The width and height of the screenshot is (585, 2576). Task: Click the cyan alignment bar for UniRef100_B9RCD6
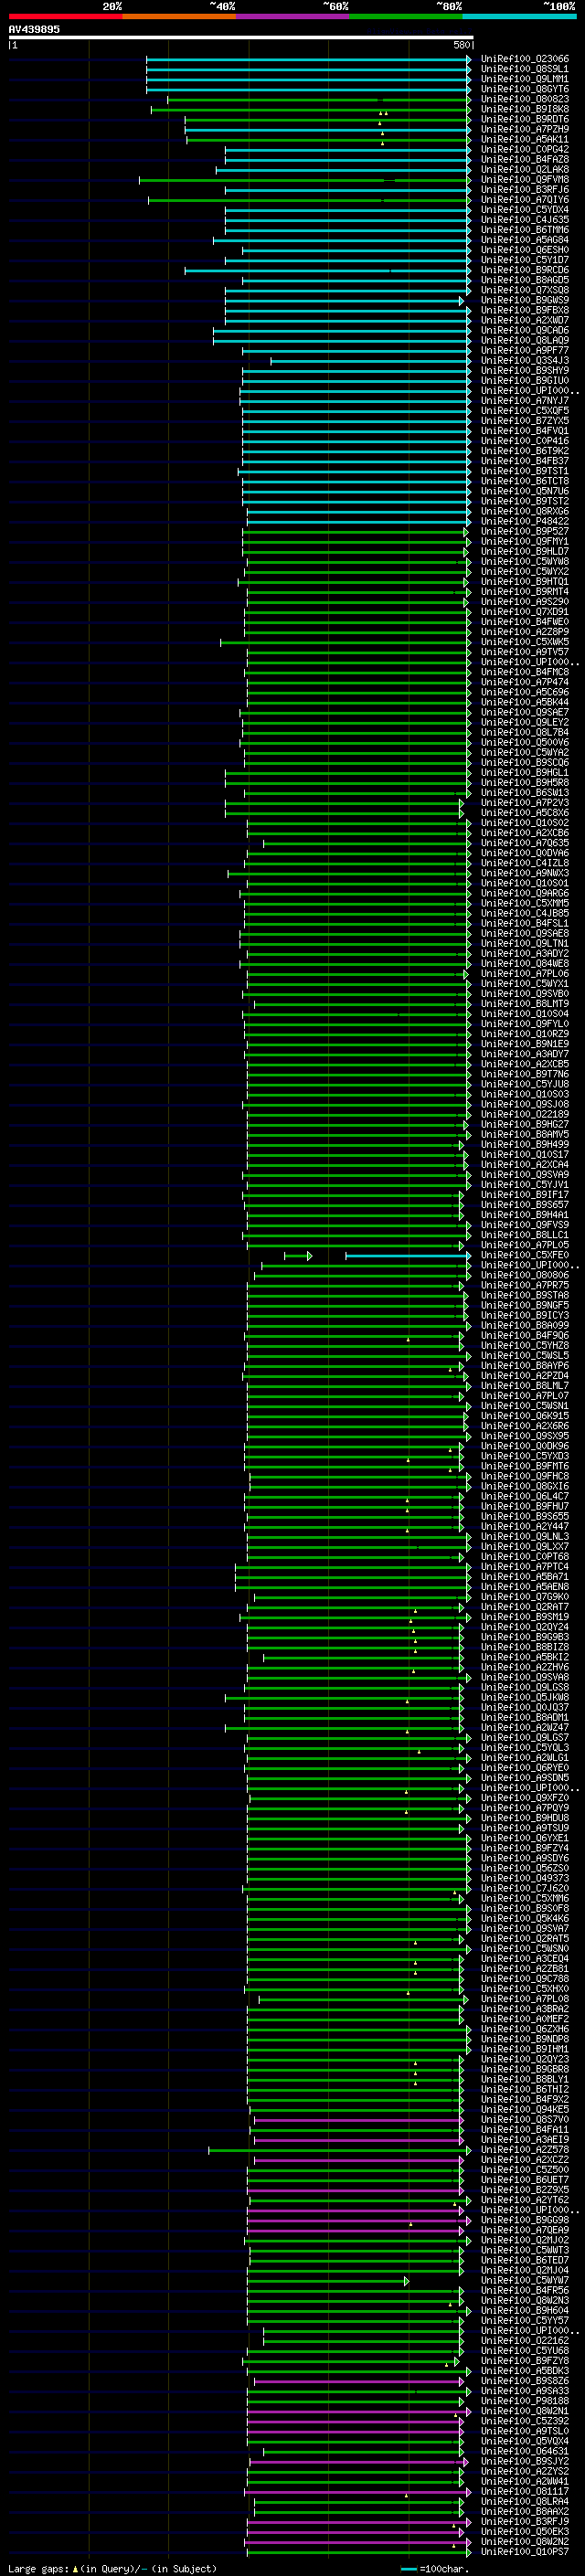327,270
